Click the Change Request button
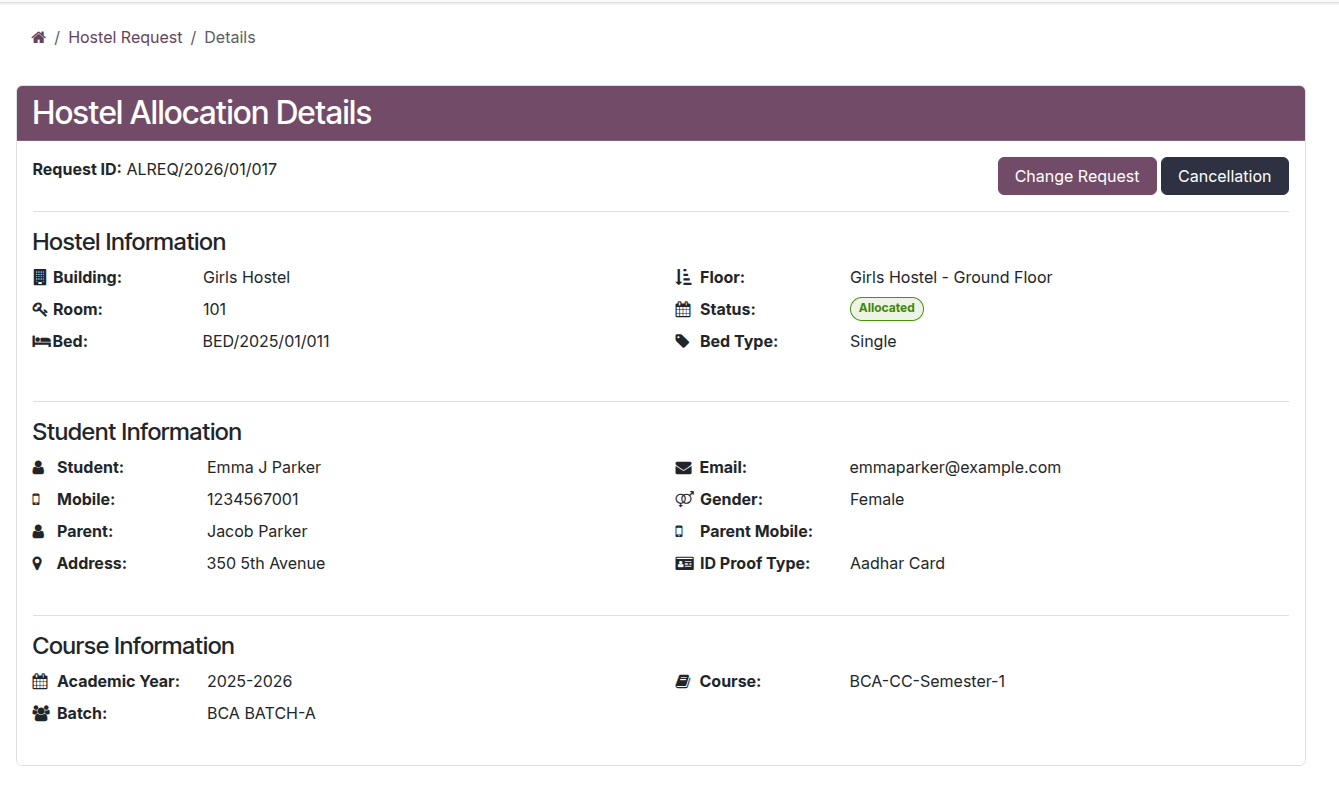The image size is (1339, 789). point(1077,176)
